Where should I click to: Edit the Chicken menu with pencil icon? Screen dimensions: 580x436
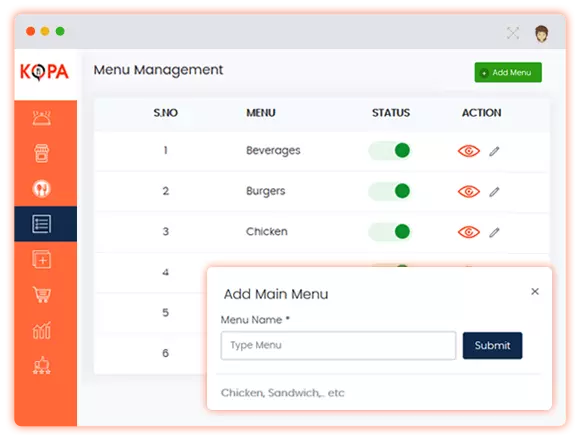[495, 232]
